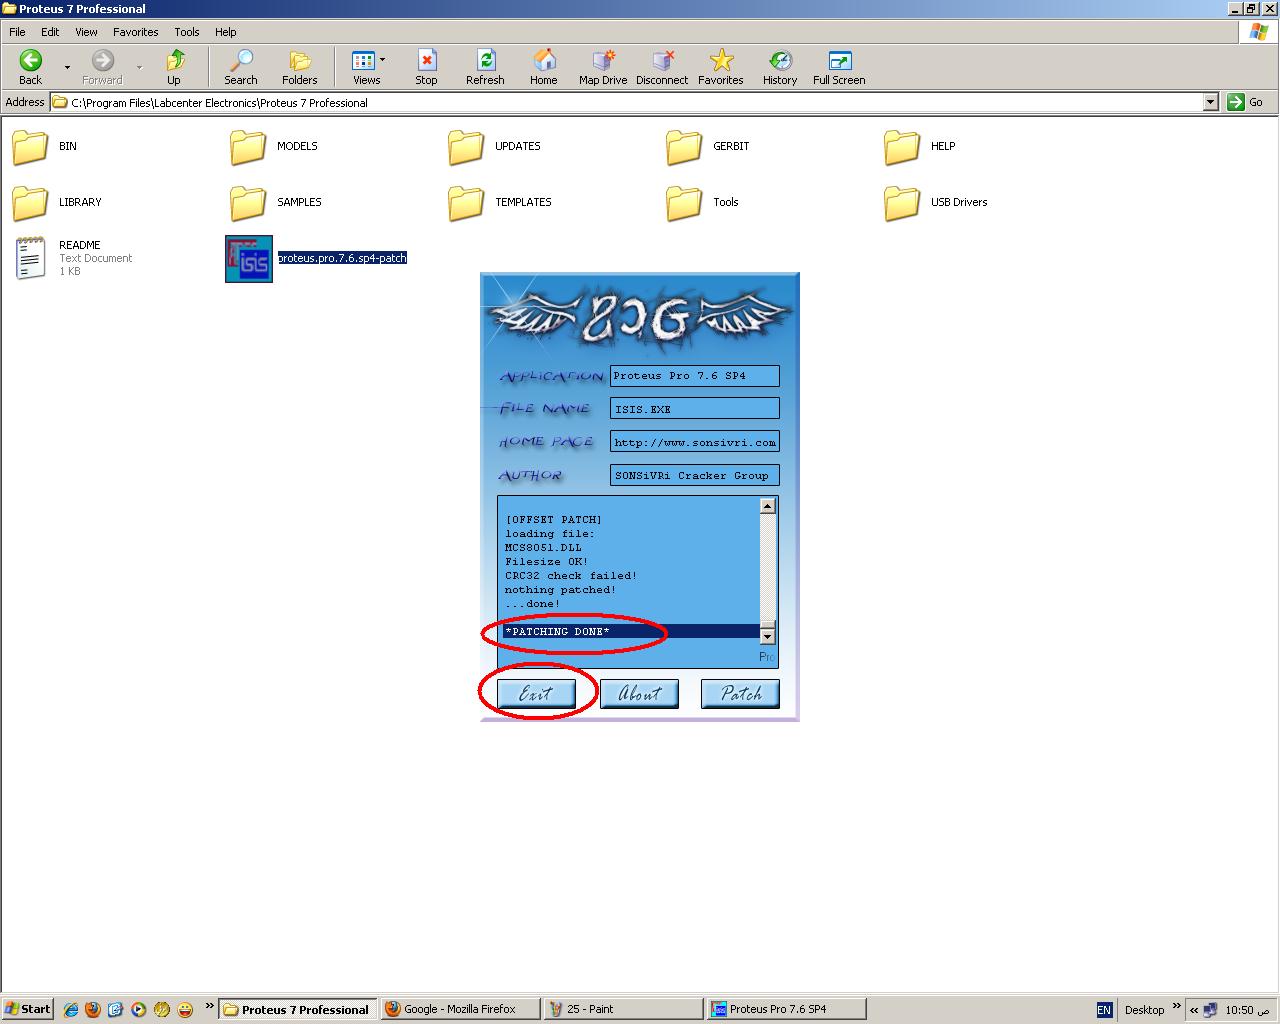The image size is (1280, 1024).
Task: Expand the Back history dropdown arrow
Action: click(67, 68)
